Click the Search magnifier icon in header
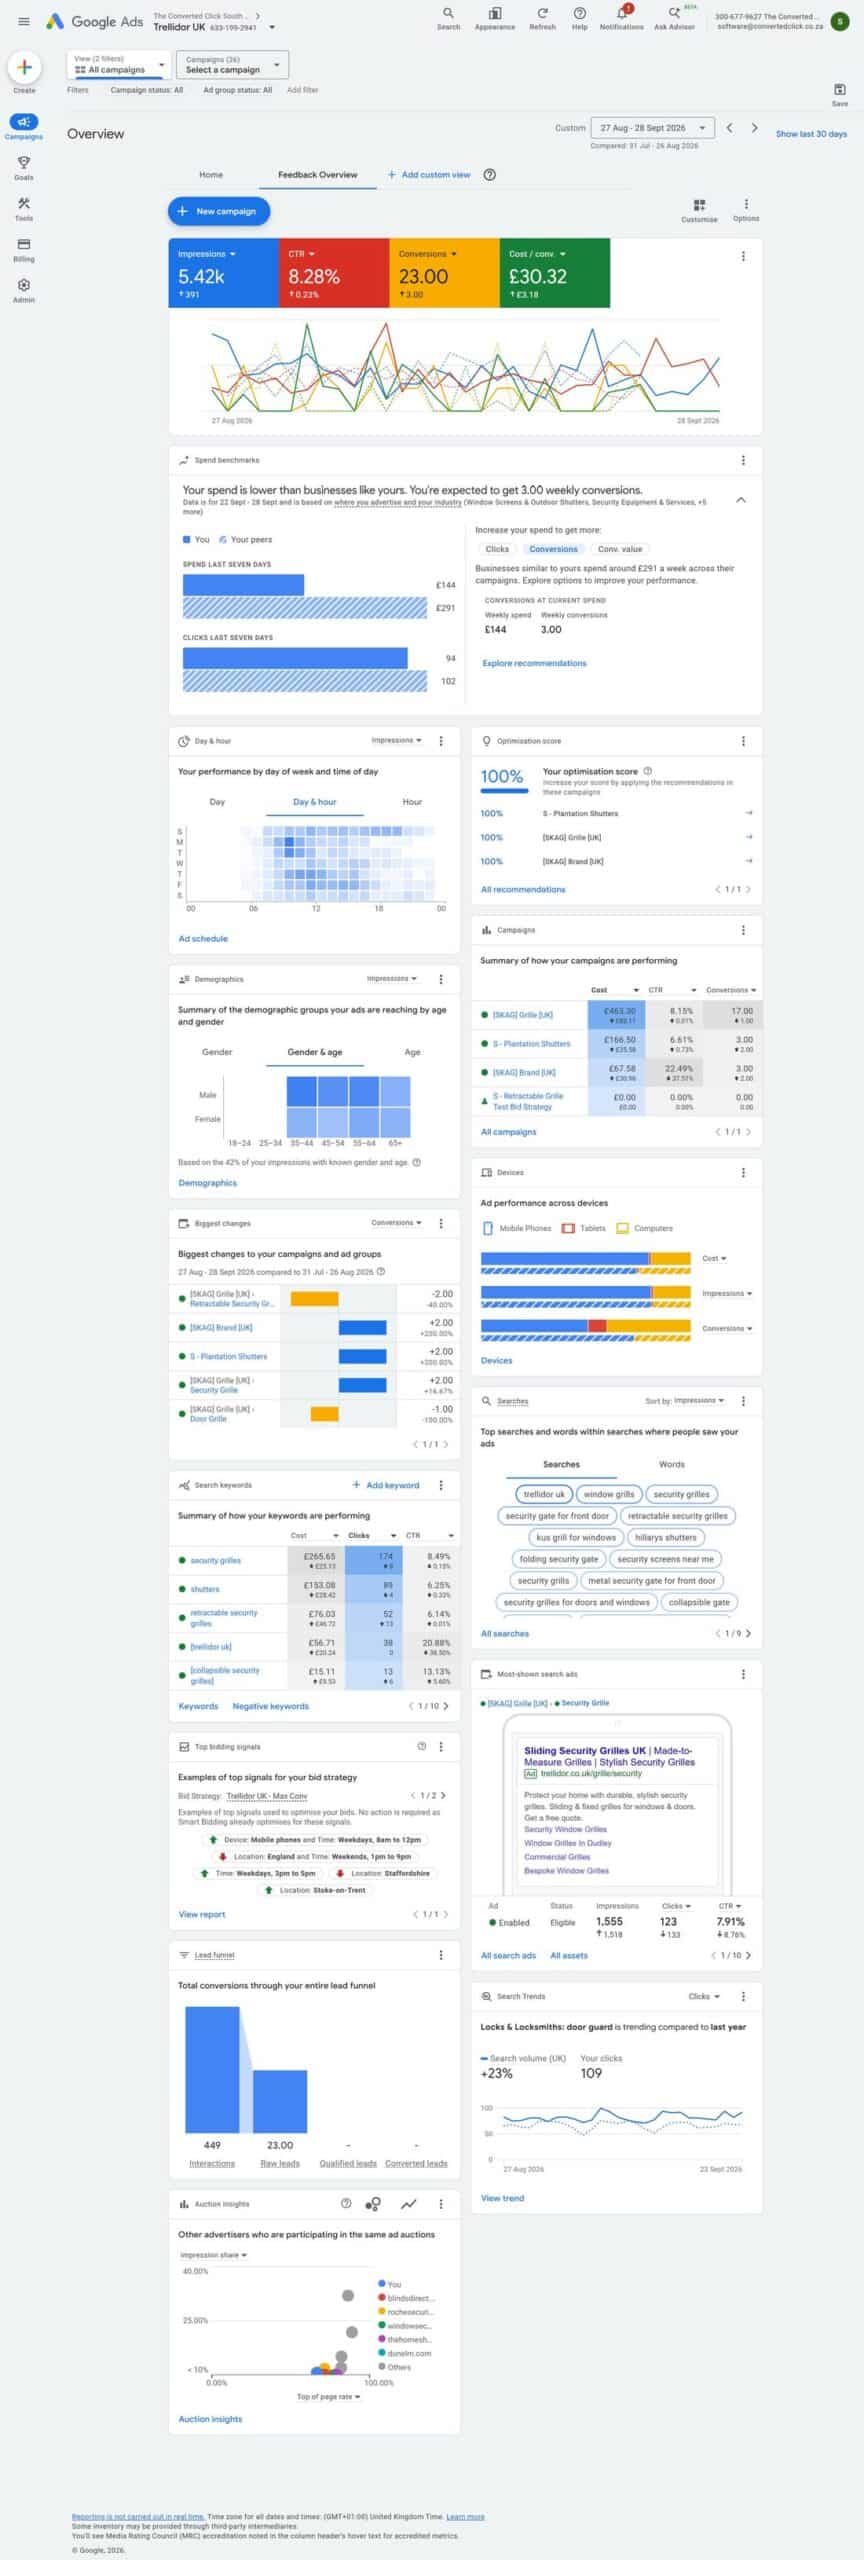The image size is (864, 2560). point(448,14)
